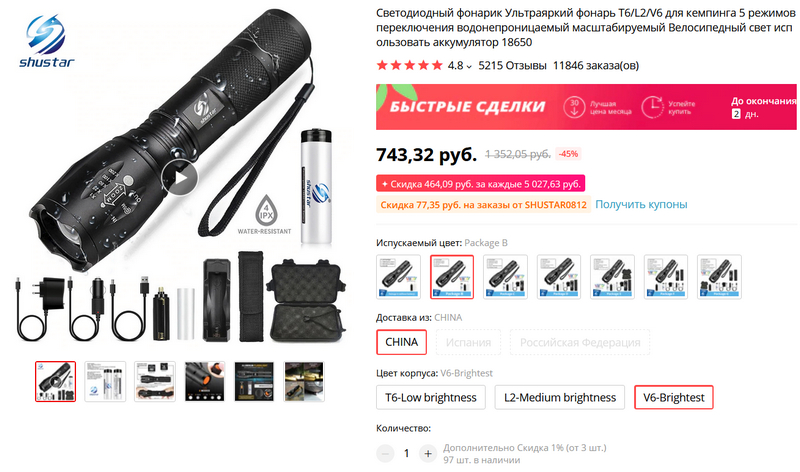This screenshot has width=800, height=472.
Task: View the second gallery thumbnail with batteries
Action: coord(105,382)
